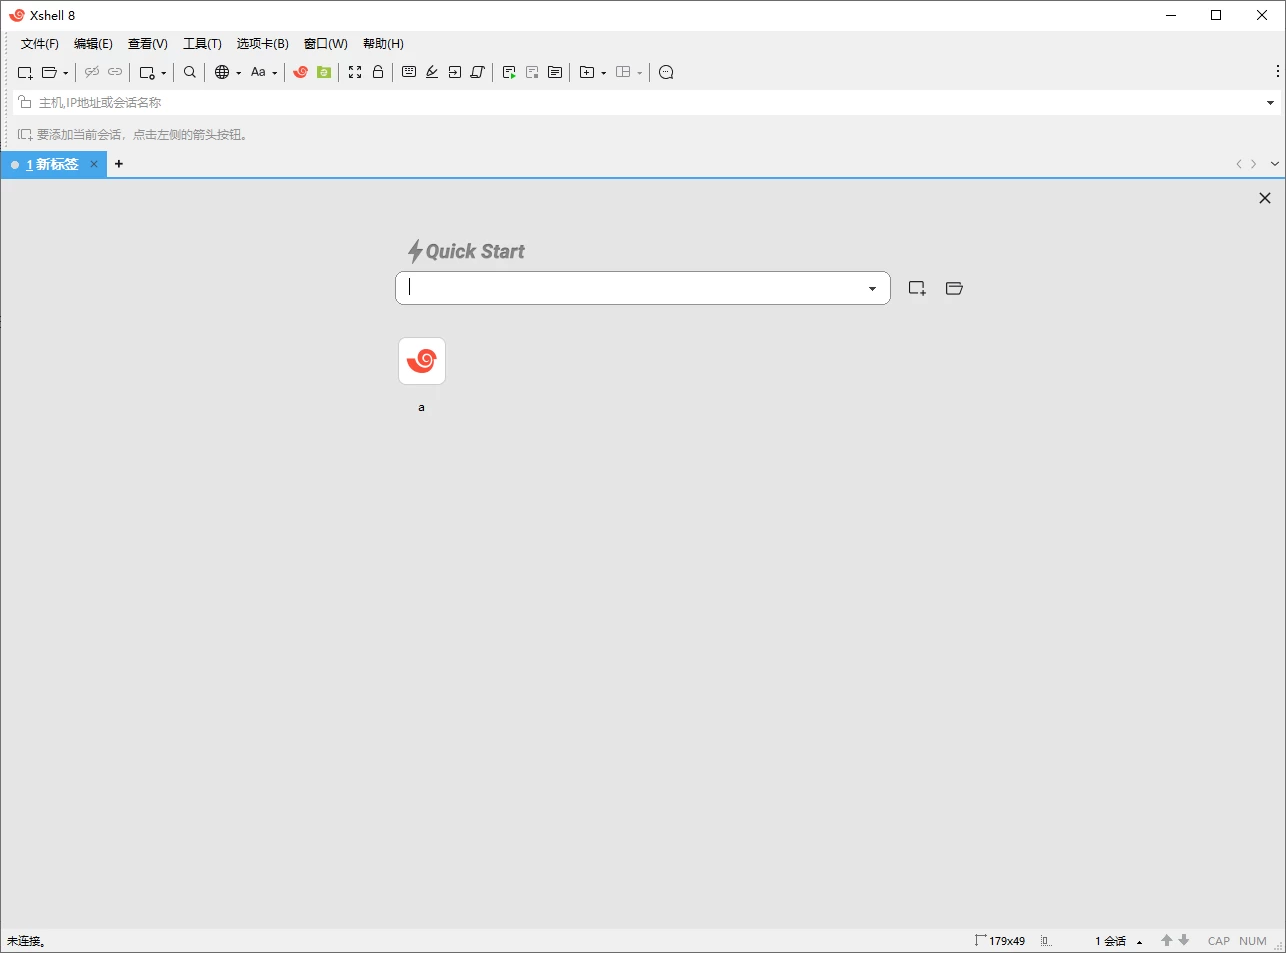Switch to fullscreen with the toolbar icon

(355, 72)
